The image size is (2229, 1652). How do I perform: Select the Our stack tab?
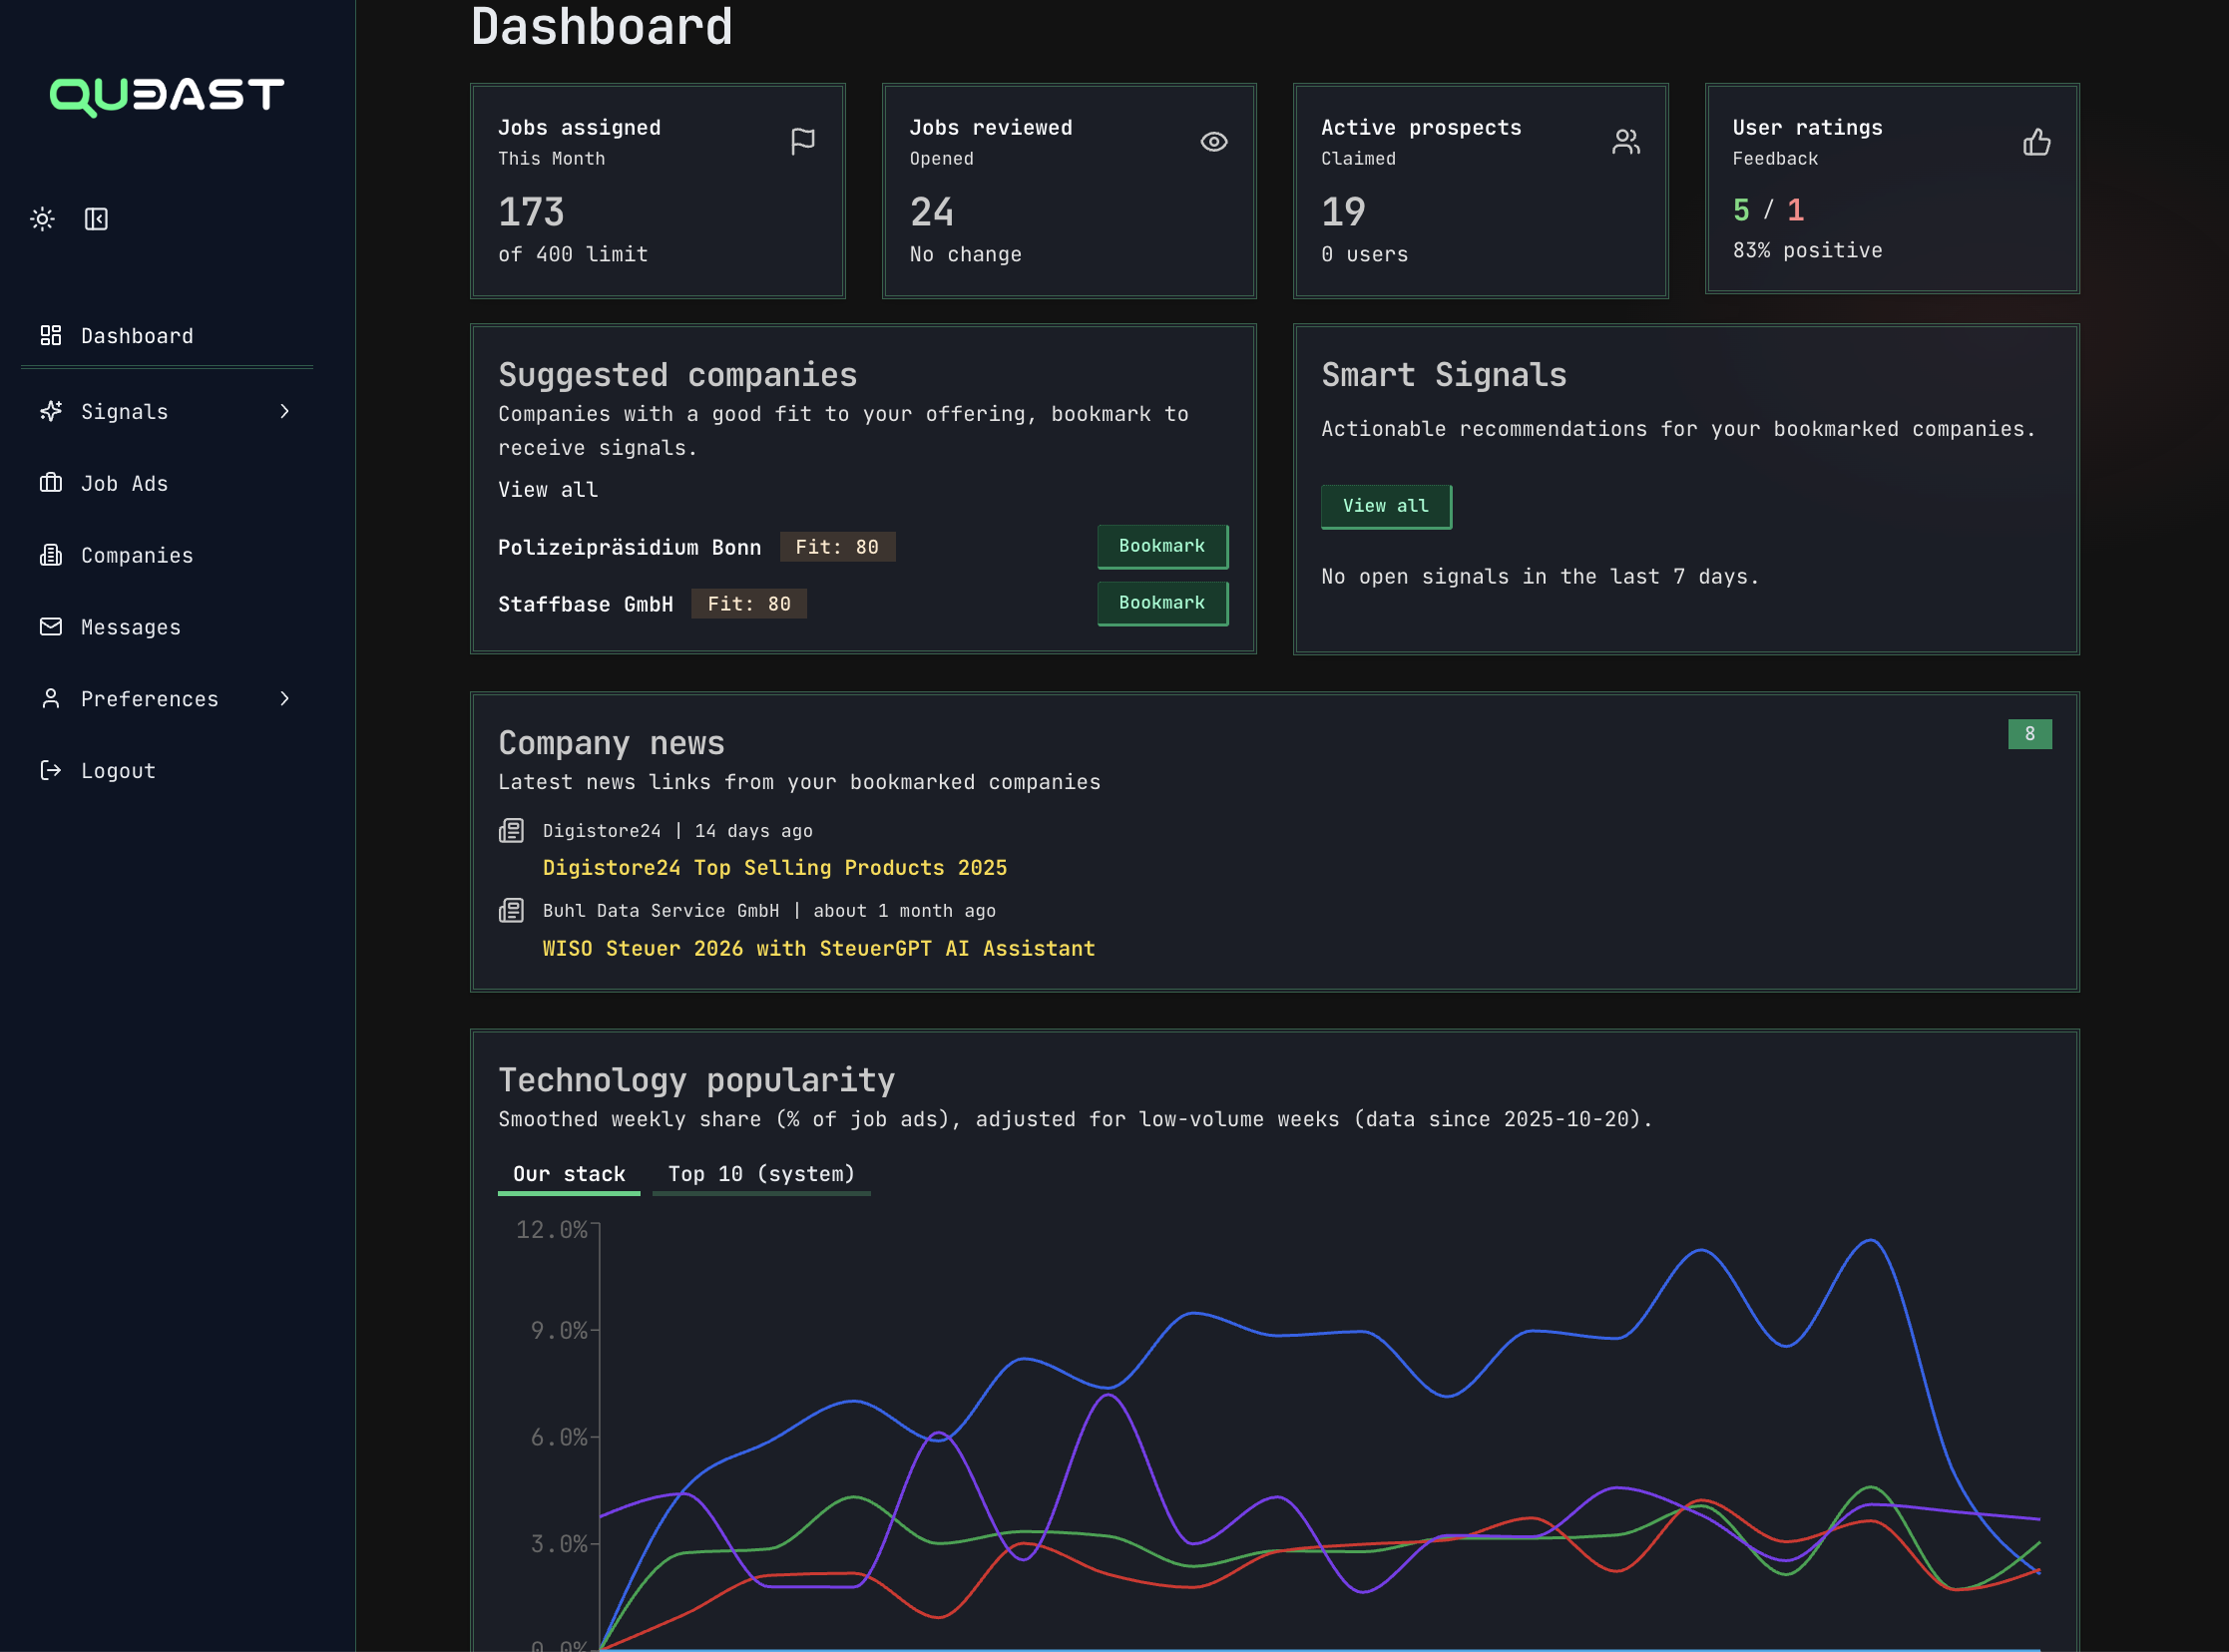569,1173
